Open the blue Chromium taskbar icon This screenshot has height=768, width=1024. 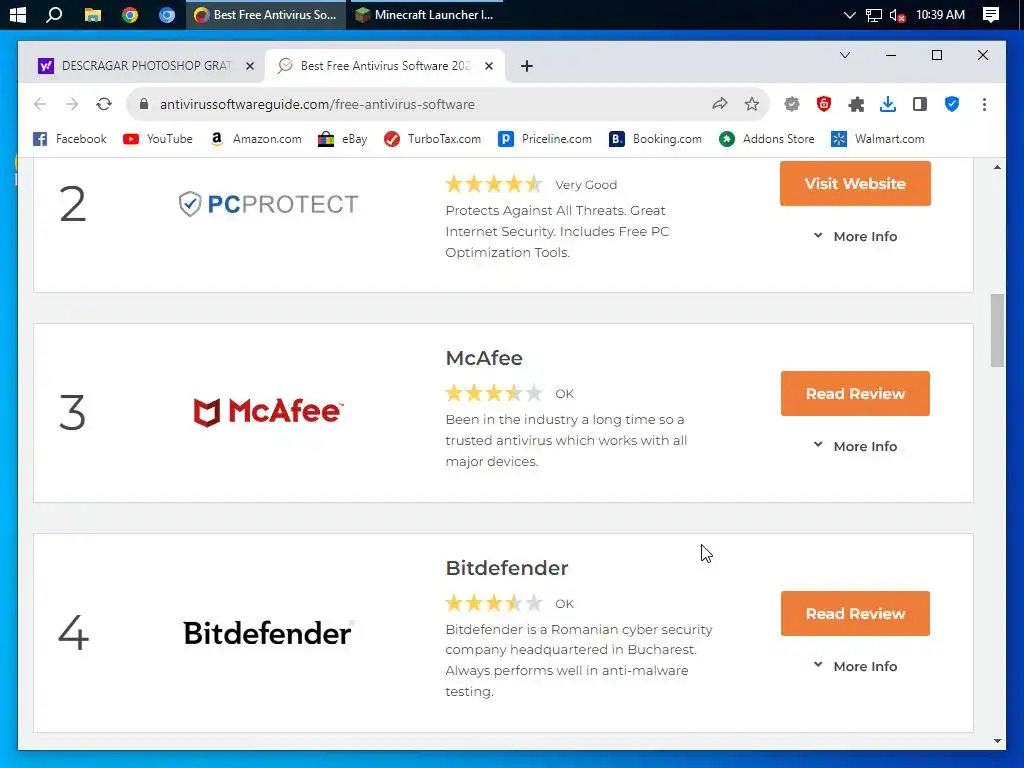click(x=167, y=14)
